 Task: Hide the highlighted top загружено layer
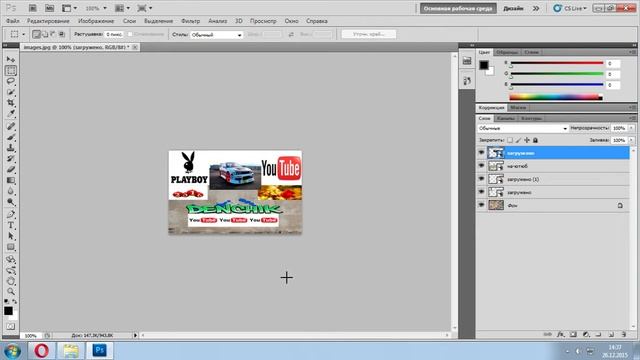click(x=481, y=153)
